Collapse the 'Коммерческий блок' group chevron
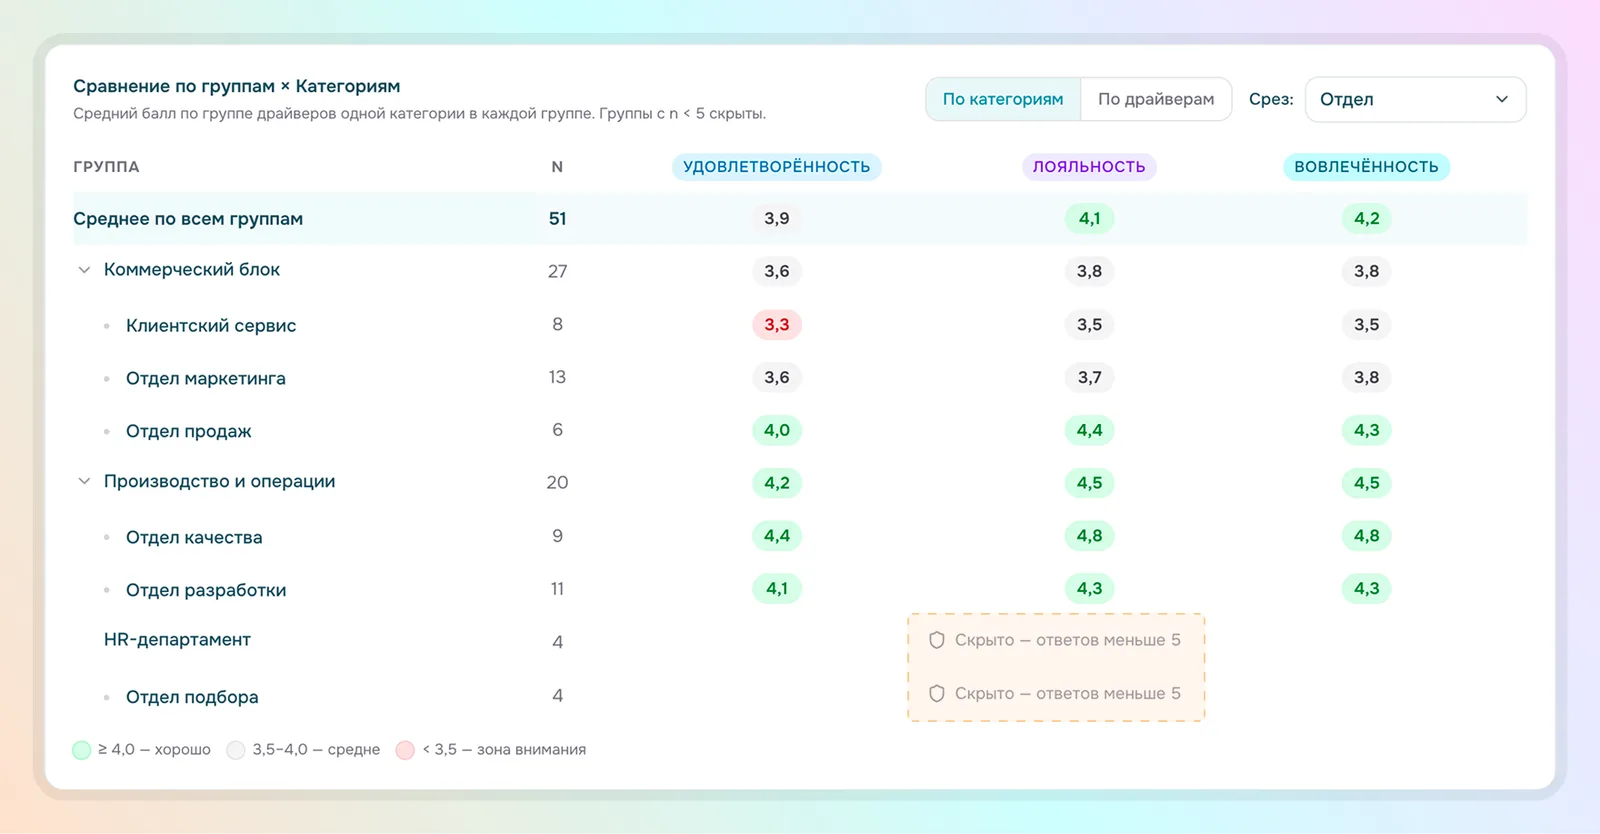The width and height of the screenshot is (1600, 834). (x=84, y=270)
